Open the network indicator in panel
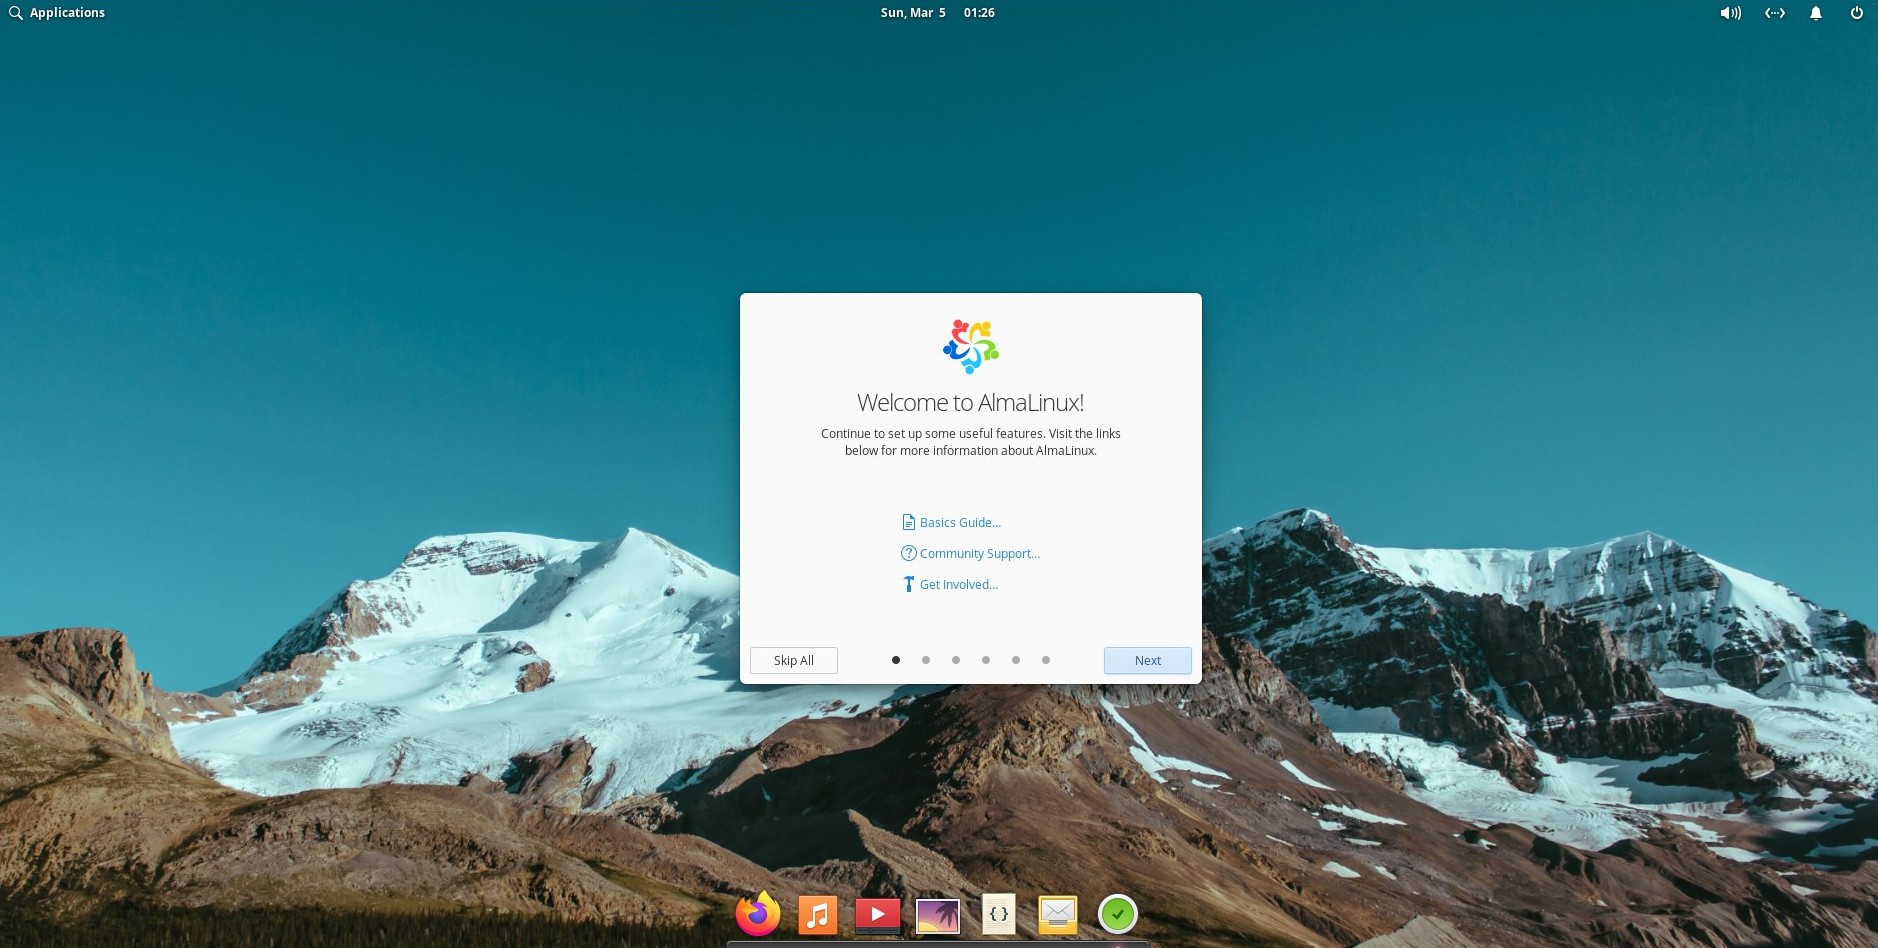This screenshot has height=948, width=1878. point(1774,13)
